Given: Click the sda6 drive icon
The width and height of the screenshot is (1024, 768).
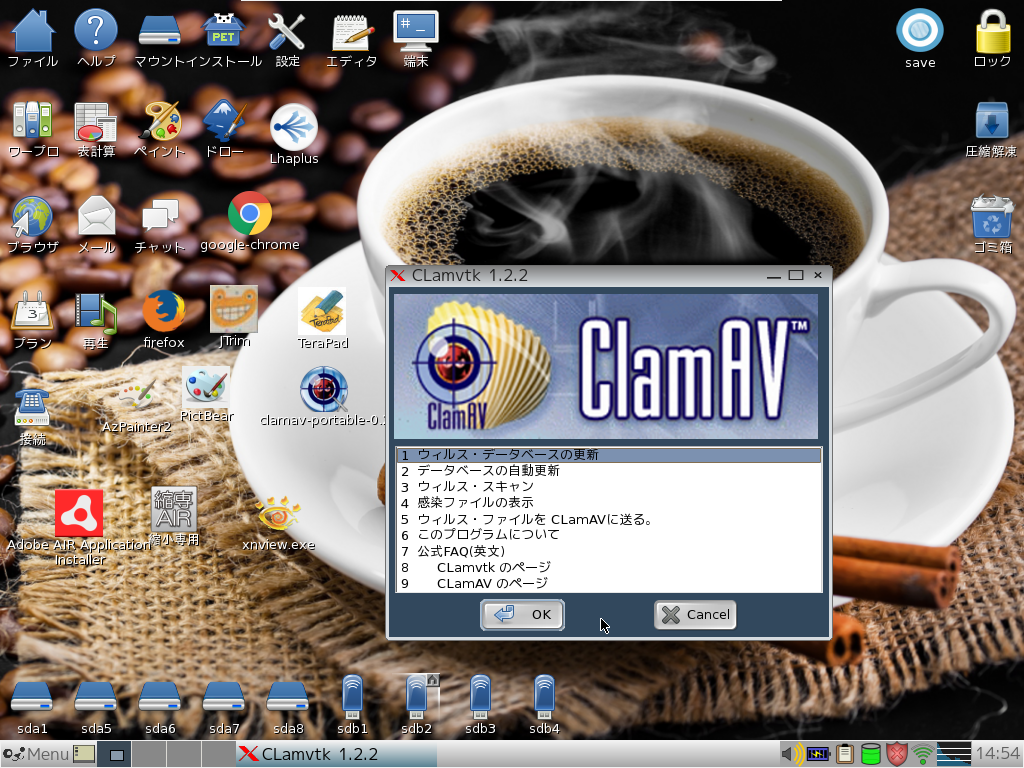Looking at the screenshot, I should (x=160, y=697).
